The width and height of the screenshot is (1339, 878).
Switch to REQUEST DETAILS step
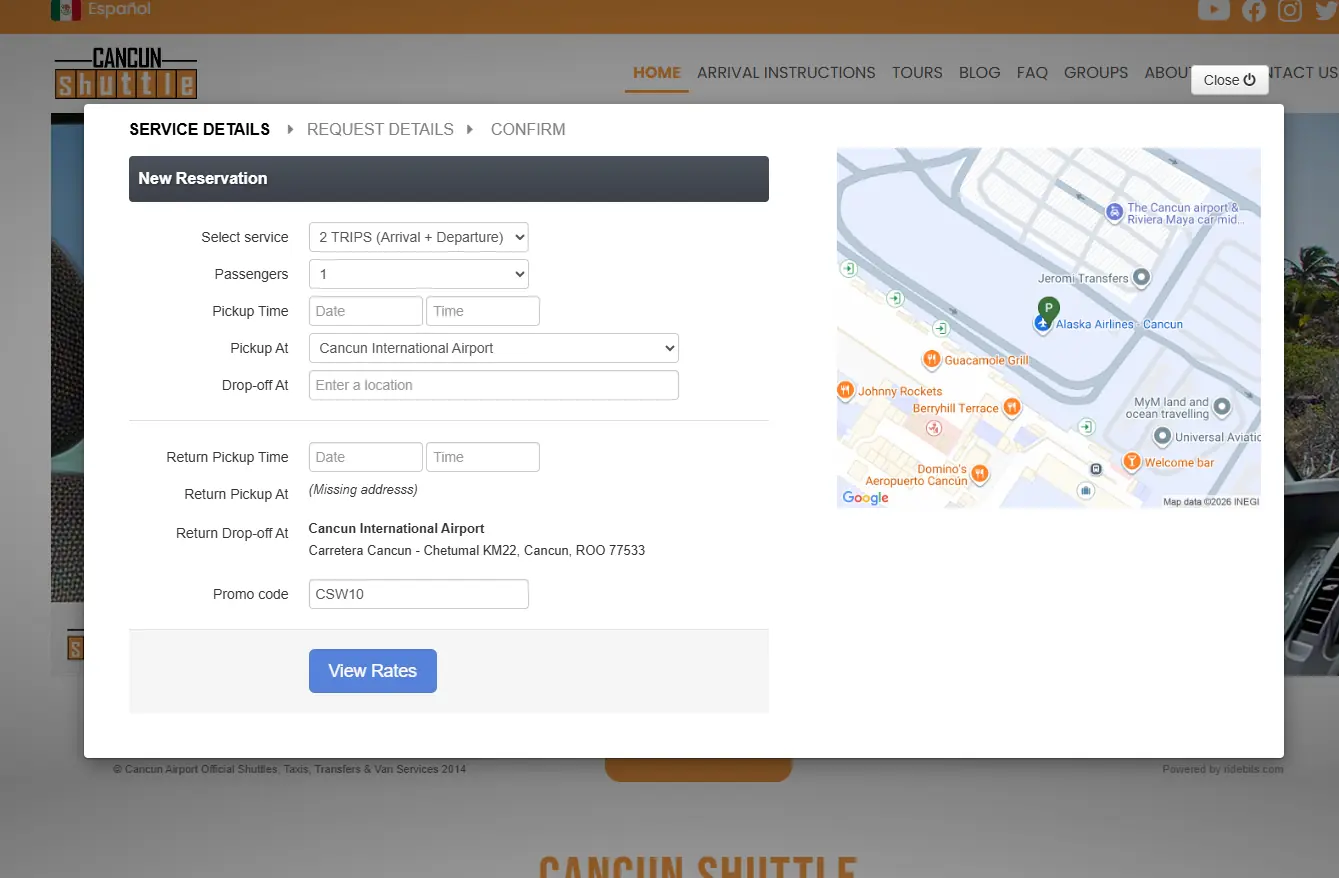coord(380,129)
